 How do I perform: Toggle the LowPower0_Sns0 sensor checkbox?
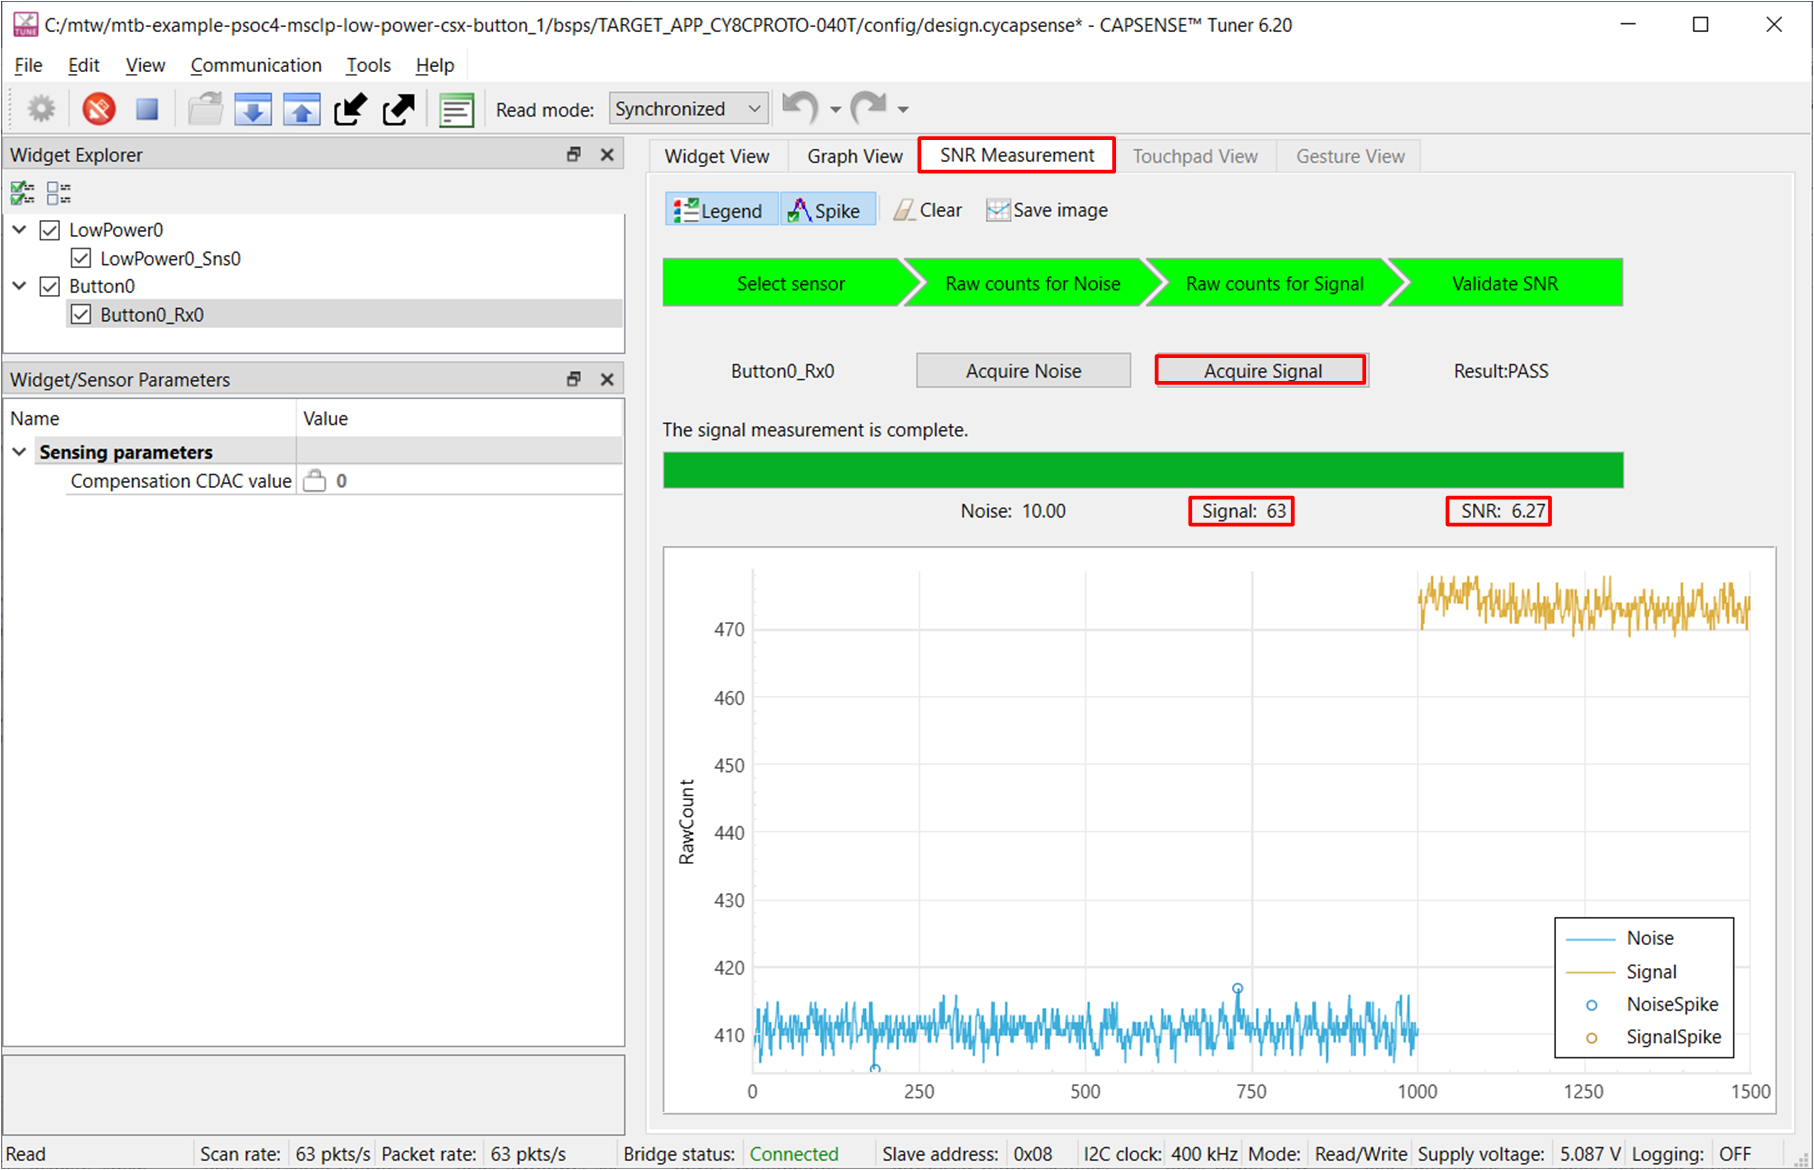pyautogui.click(x=82, y=259)
